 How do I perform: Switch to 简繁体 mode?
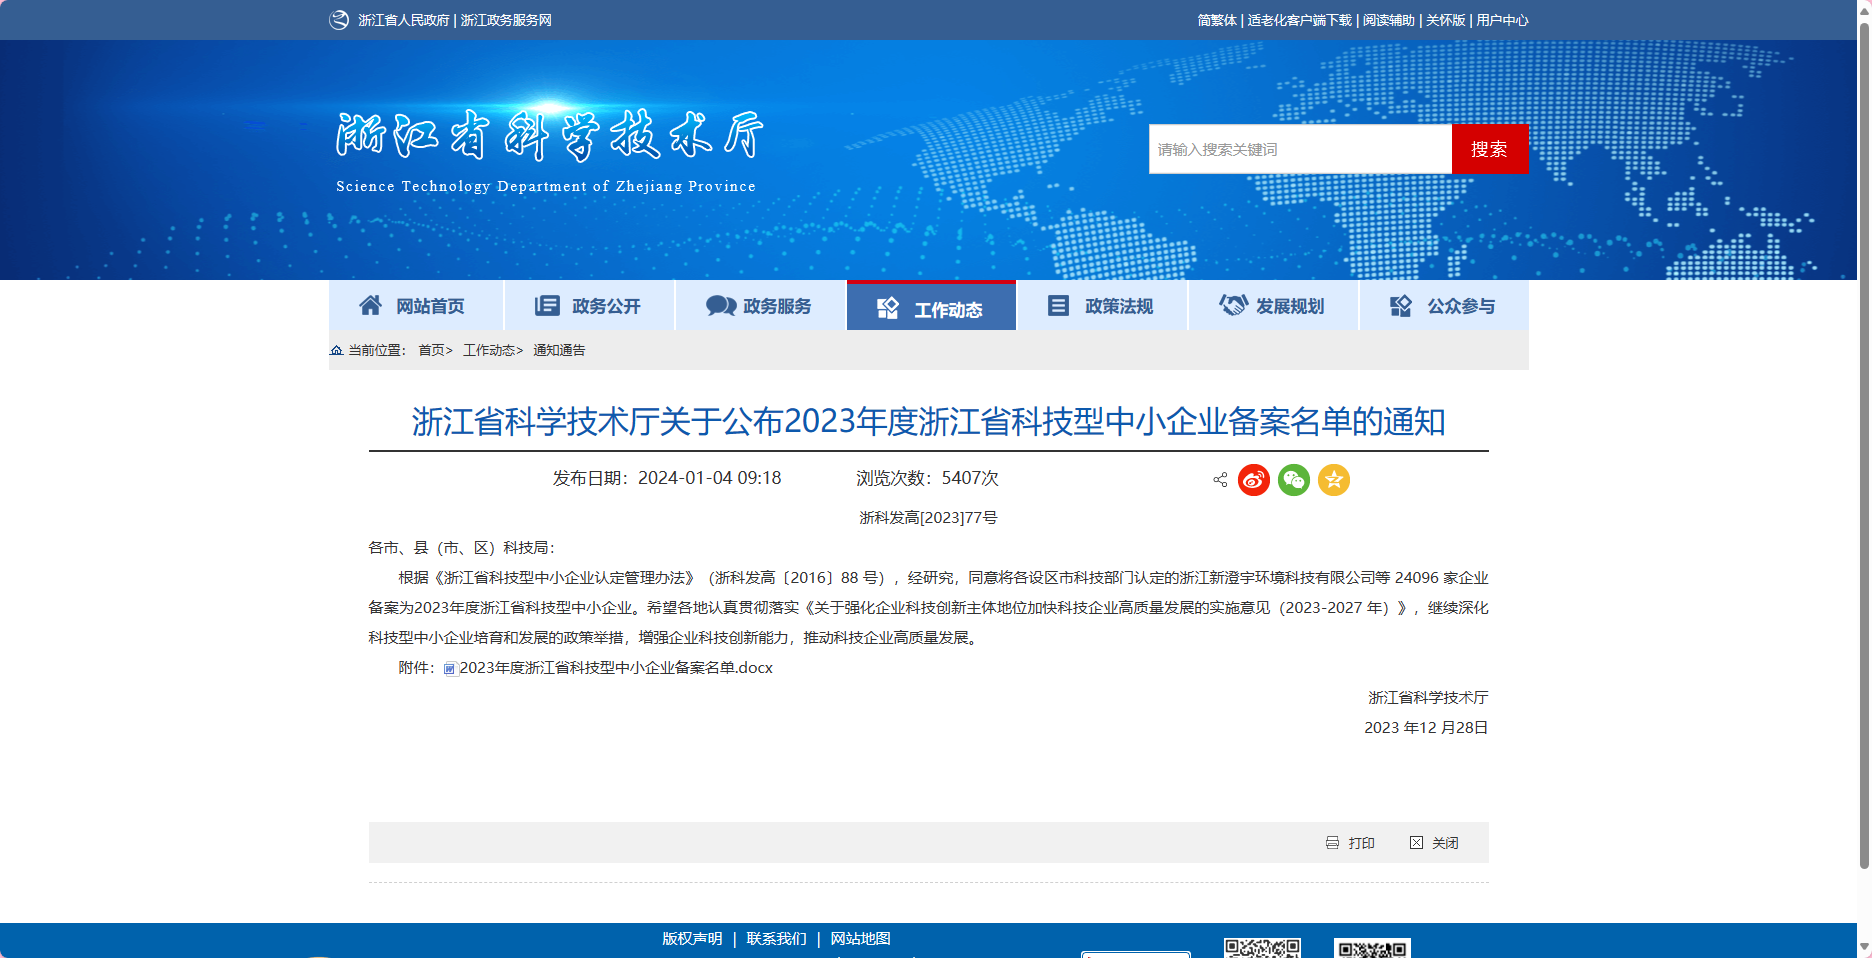click(x=1217, y=20)
